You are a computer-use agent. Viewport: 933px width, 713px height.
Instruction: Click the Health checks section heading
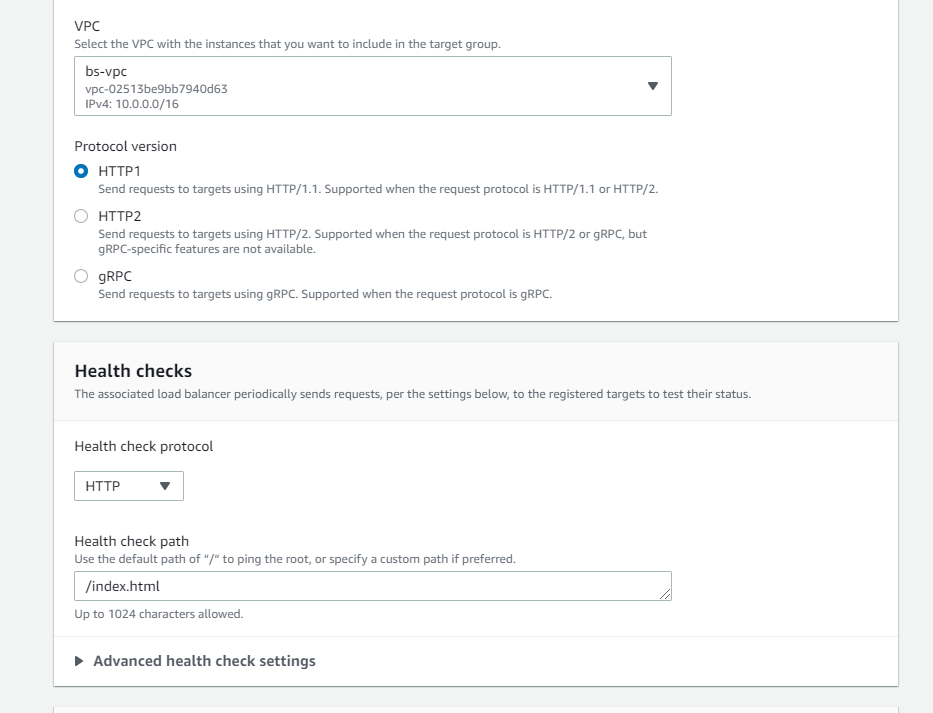click(133, 371)
